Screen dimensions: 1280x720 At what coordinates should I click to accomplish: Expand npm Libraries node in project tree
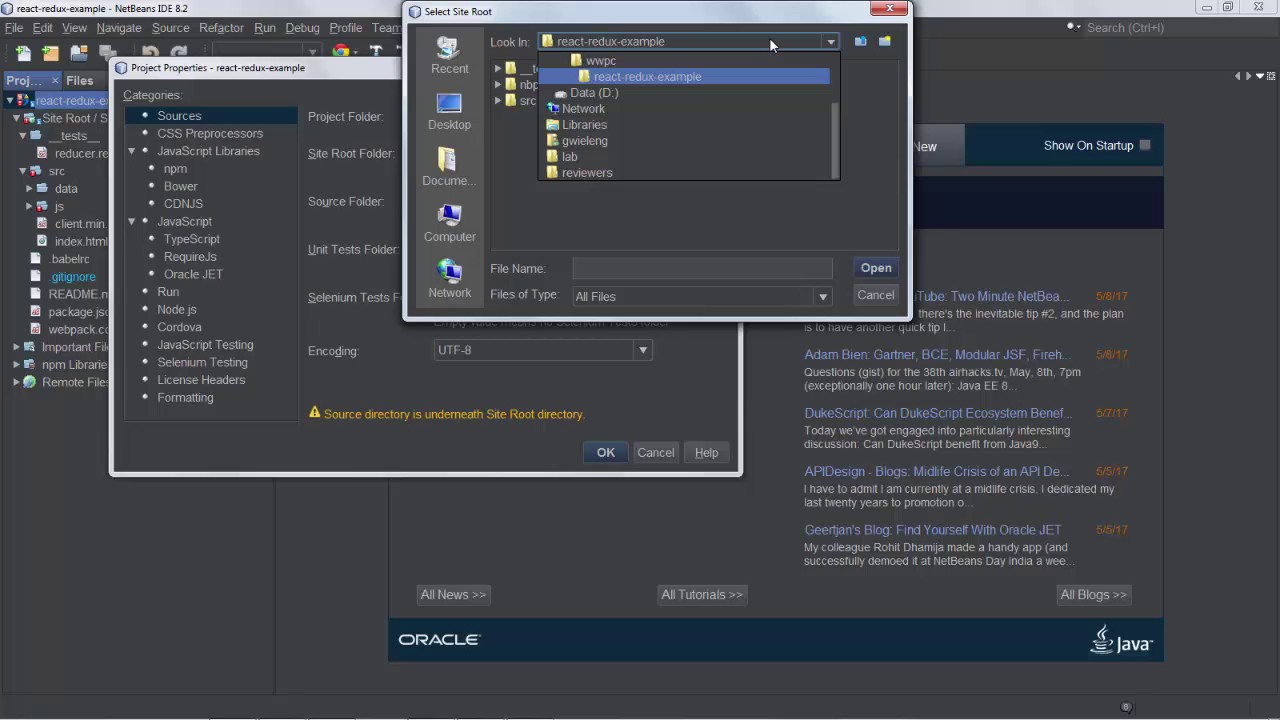pyautogui.click(x=16, y=365)
